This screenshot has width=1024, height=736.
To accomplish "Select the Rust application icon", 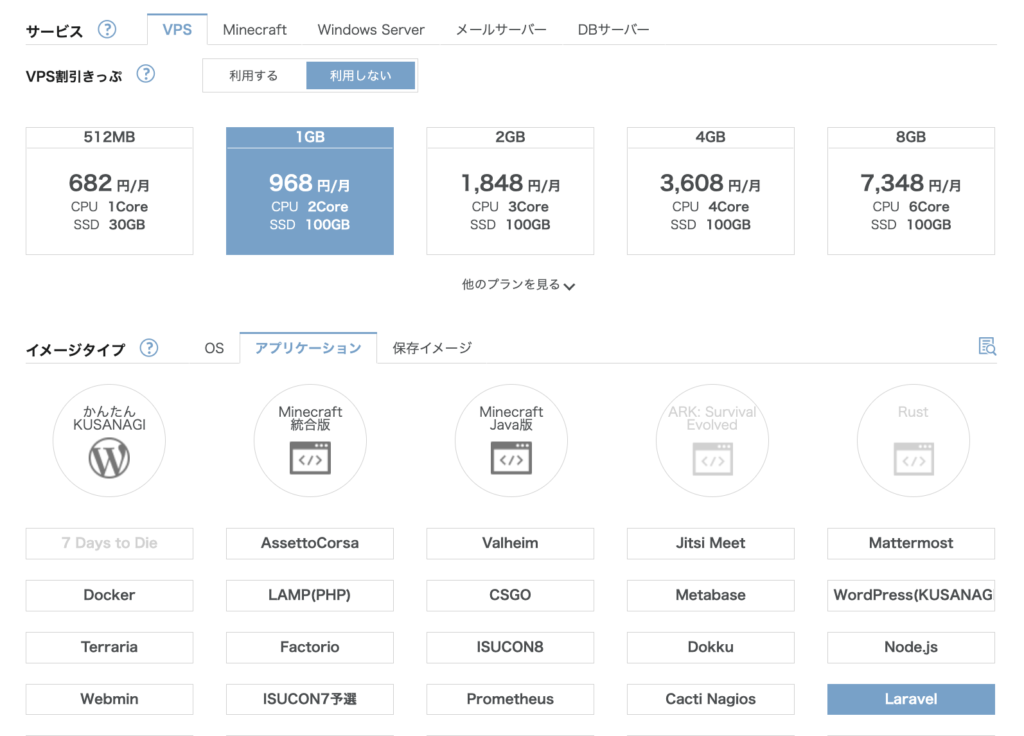I will coord(913,440).
